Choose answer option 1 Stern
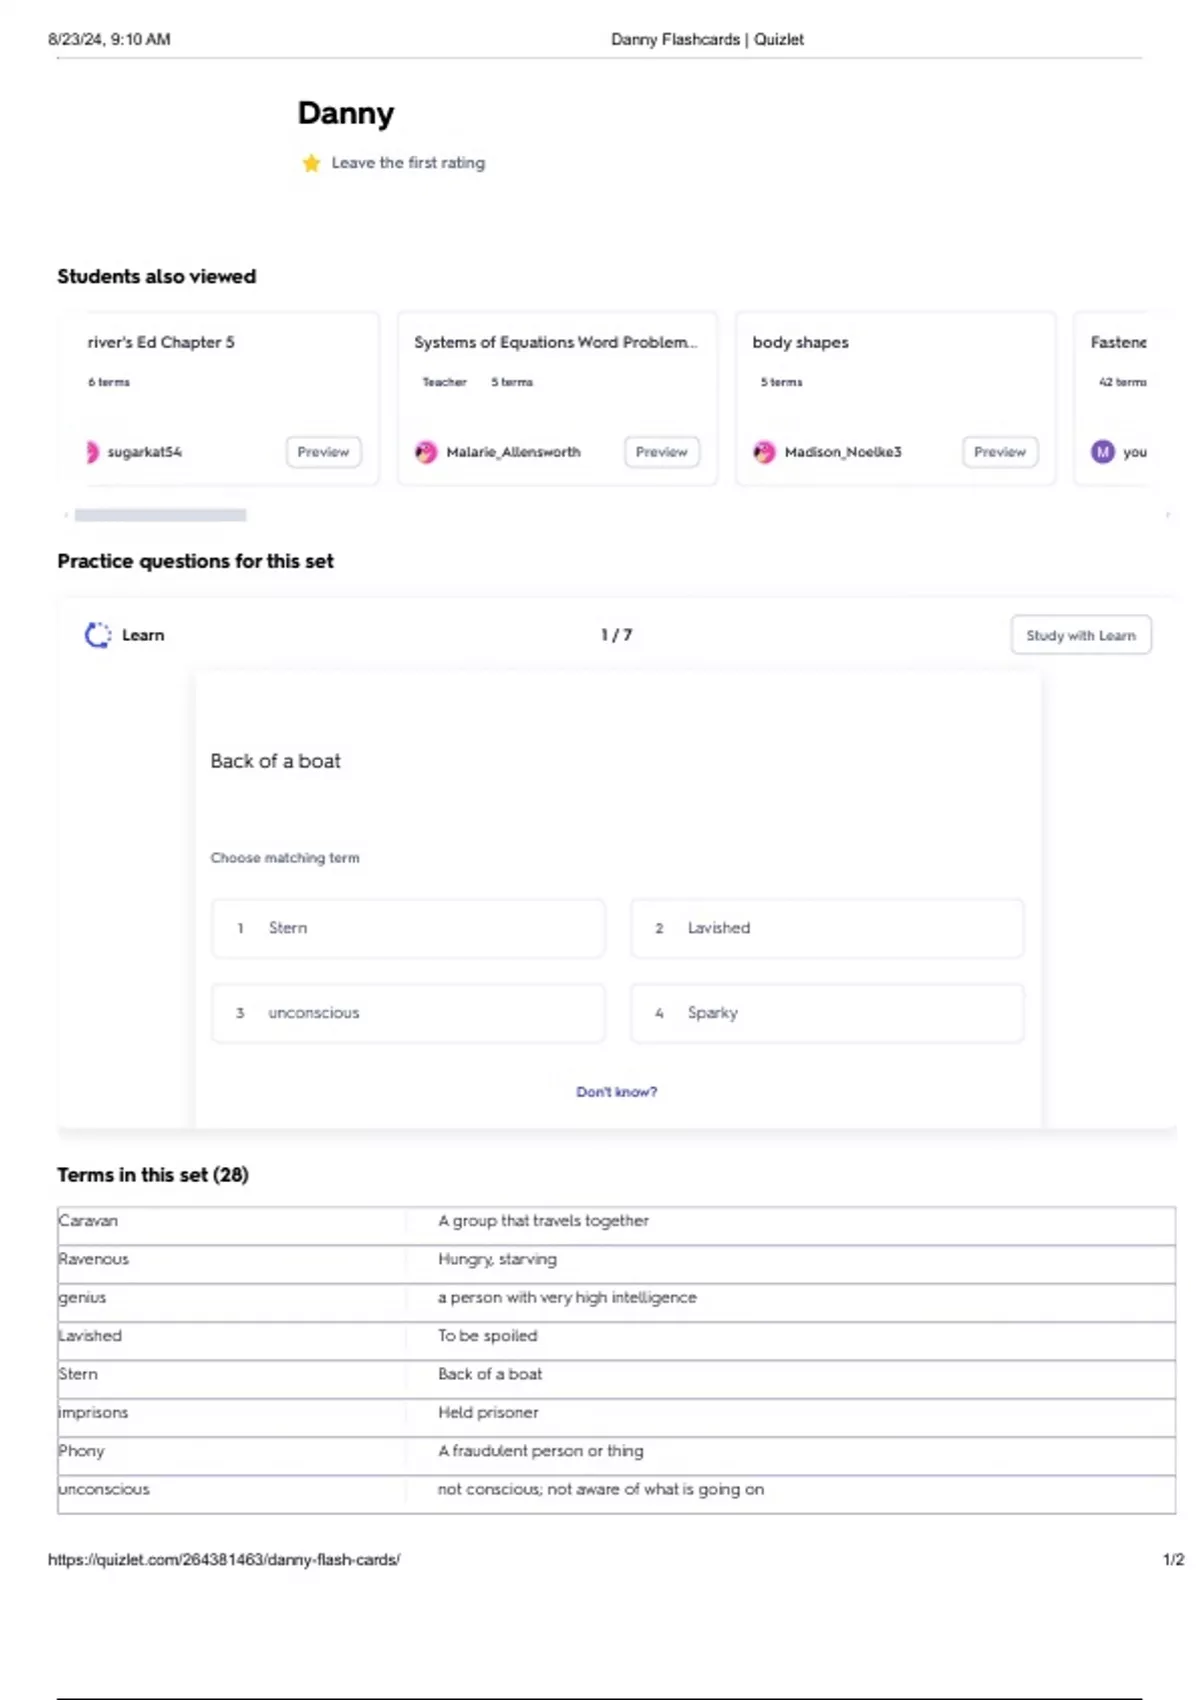Viewport: 1200px width, 1700px height. point(408,928)
